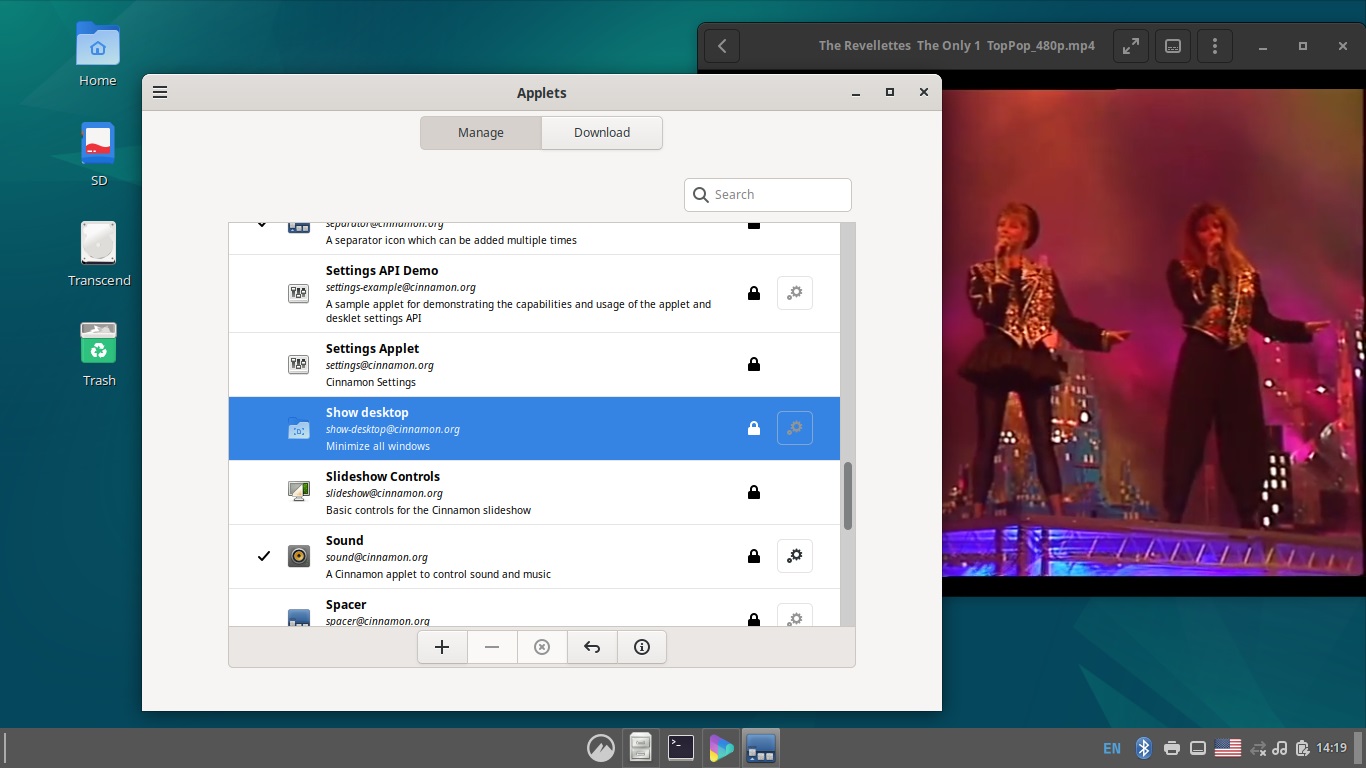1366x768 pixels.
Task: Switch to the media player panel item
Action: coord(721,747)
